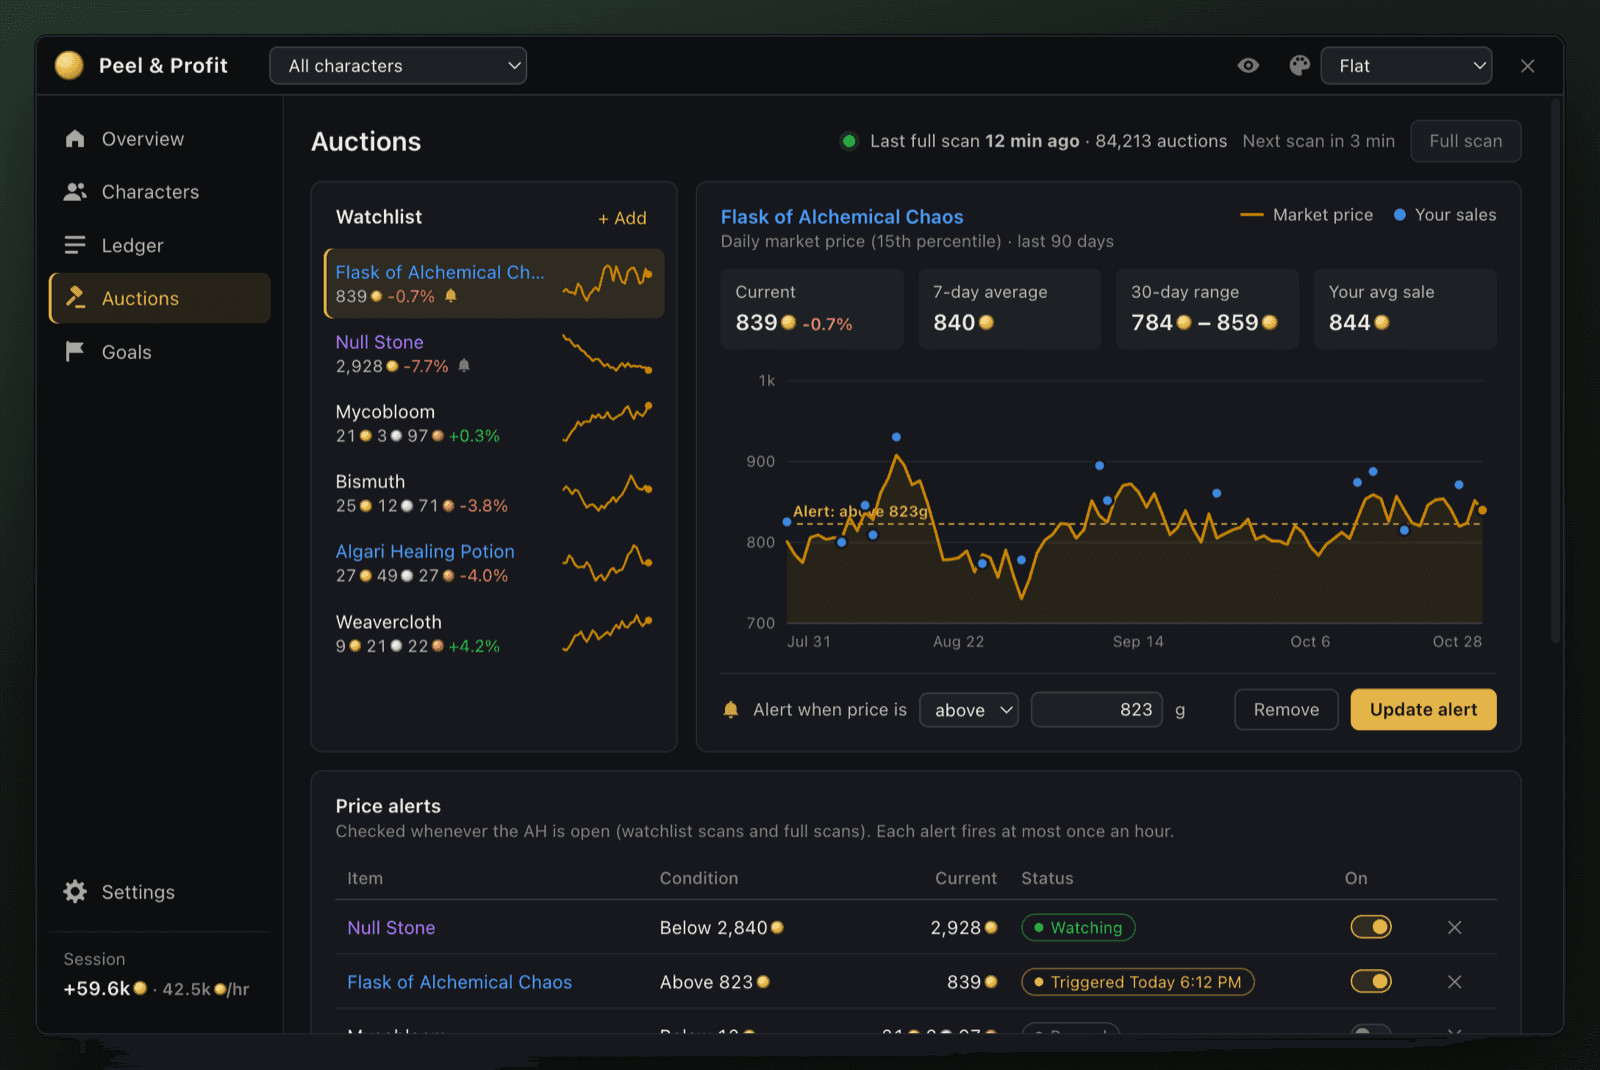Image resolution: width=1600 pixels, height=1070 pixels.
Task: Click the Full scan button
Action: (1465, 141)
